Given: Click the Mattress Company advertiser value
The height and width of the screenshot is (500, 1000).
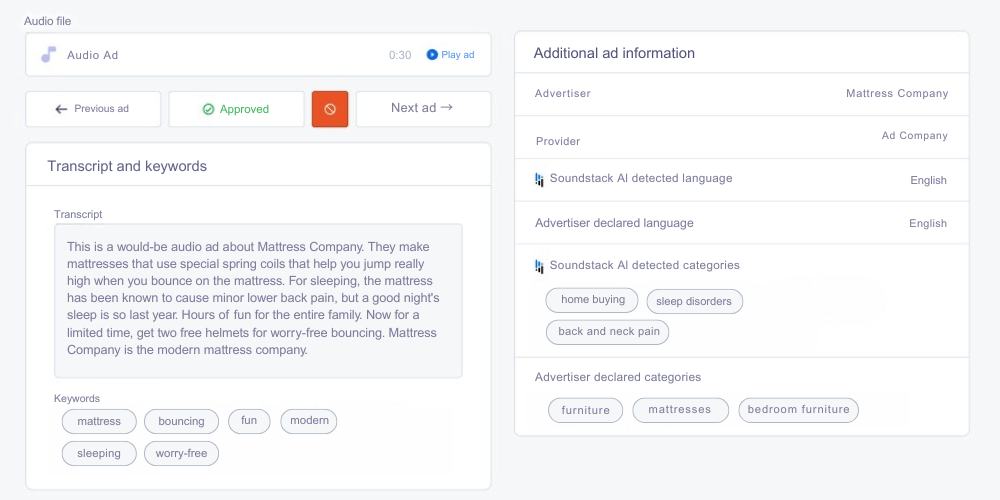Looking at the screenshot, I should pyautogui.click(x=897, y=94).
